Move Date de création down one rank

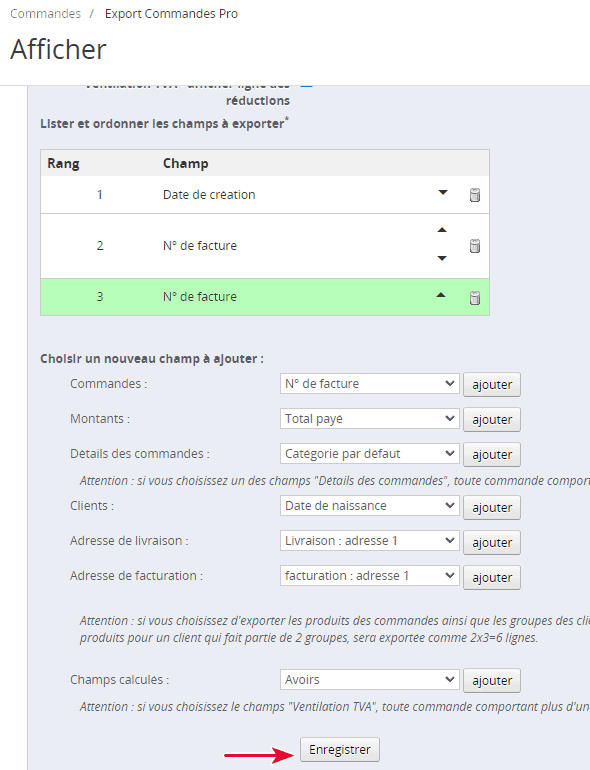443,192
